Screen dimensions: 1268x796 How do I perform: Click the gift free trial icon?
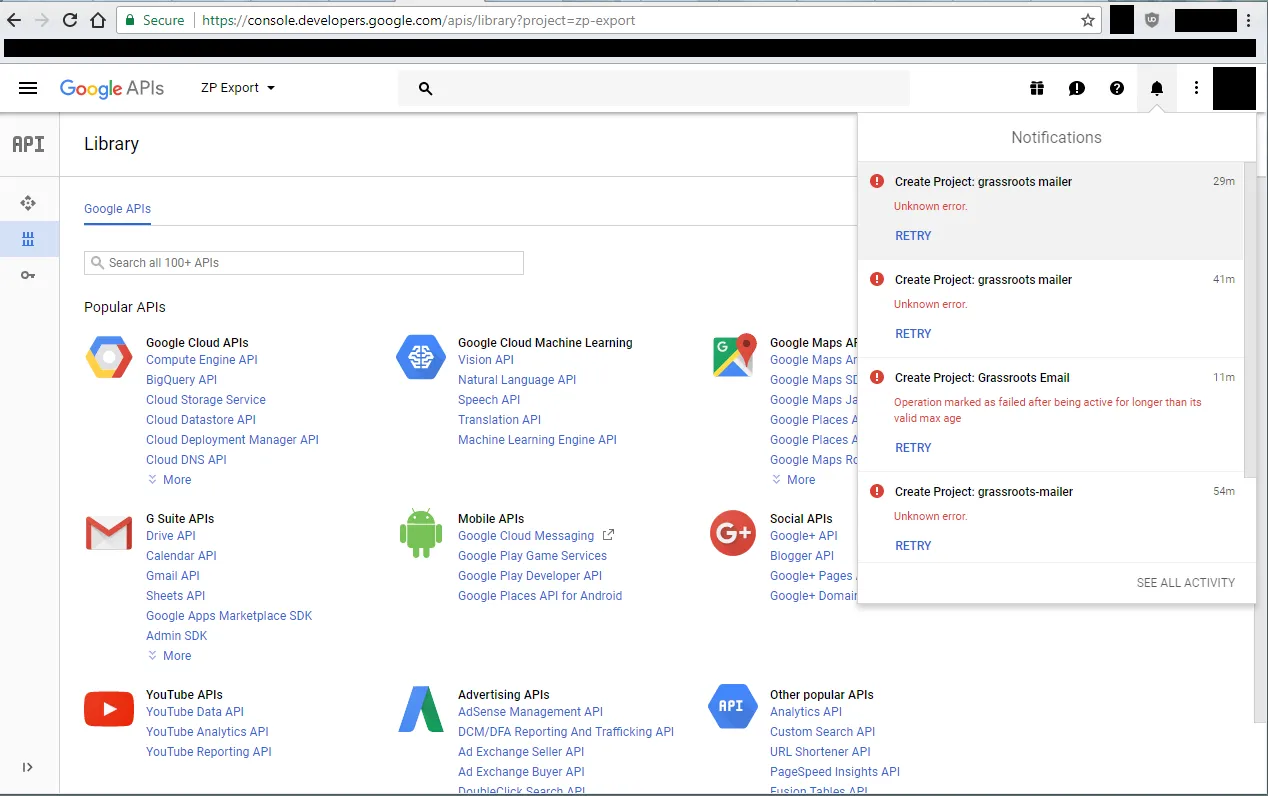pyautogui.click(x=1037, y=88)
